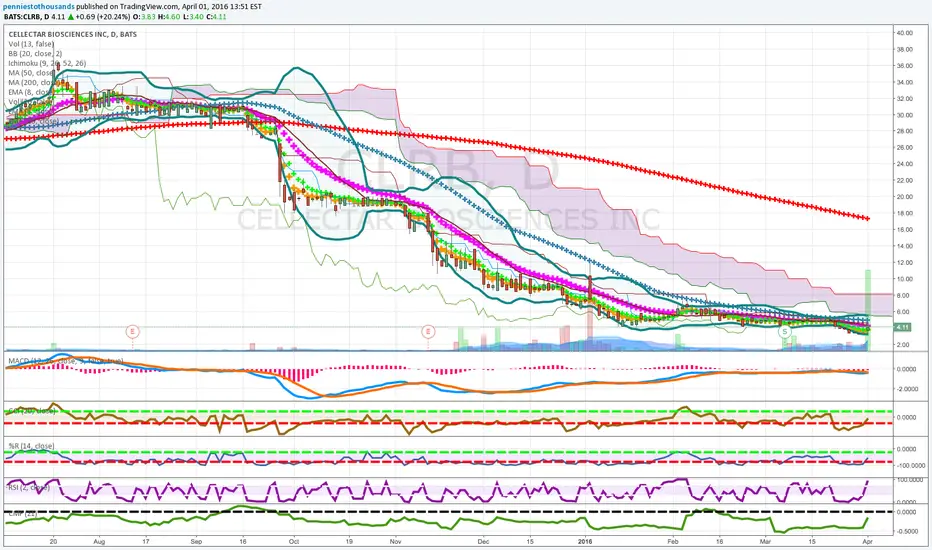The width and height of the screenshot is (932, 550).
Task: Open the penniestothousands author profile link
Action: 39,7
